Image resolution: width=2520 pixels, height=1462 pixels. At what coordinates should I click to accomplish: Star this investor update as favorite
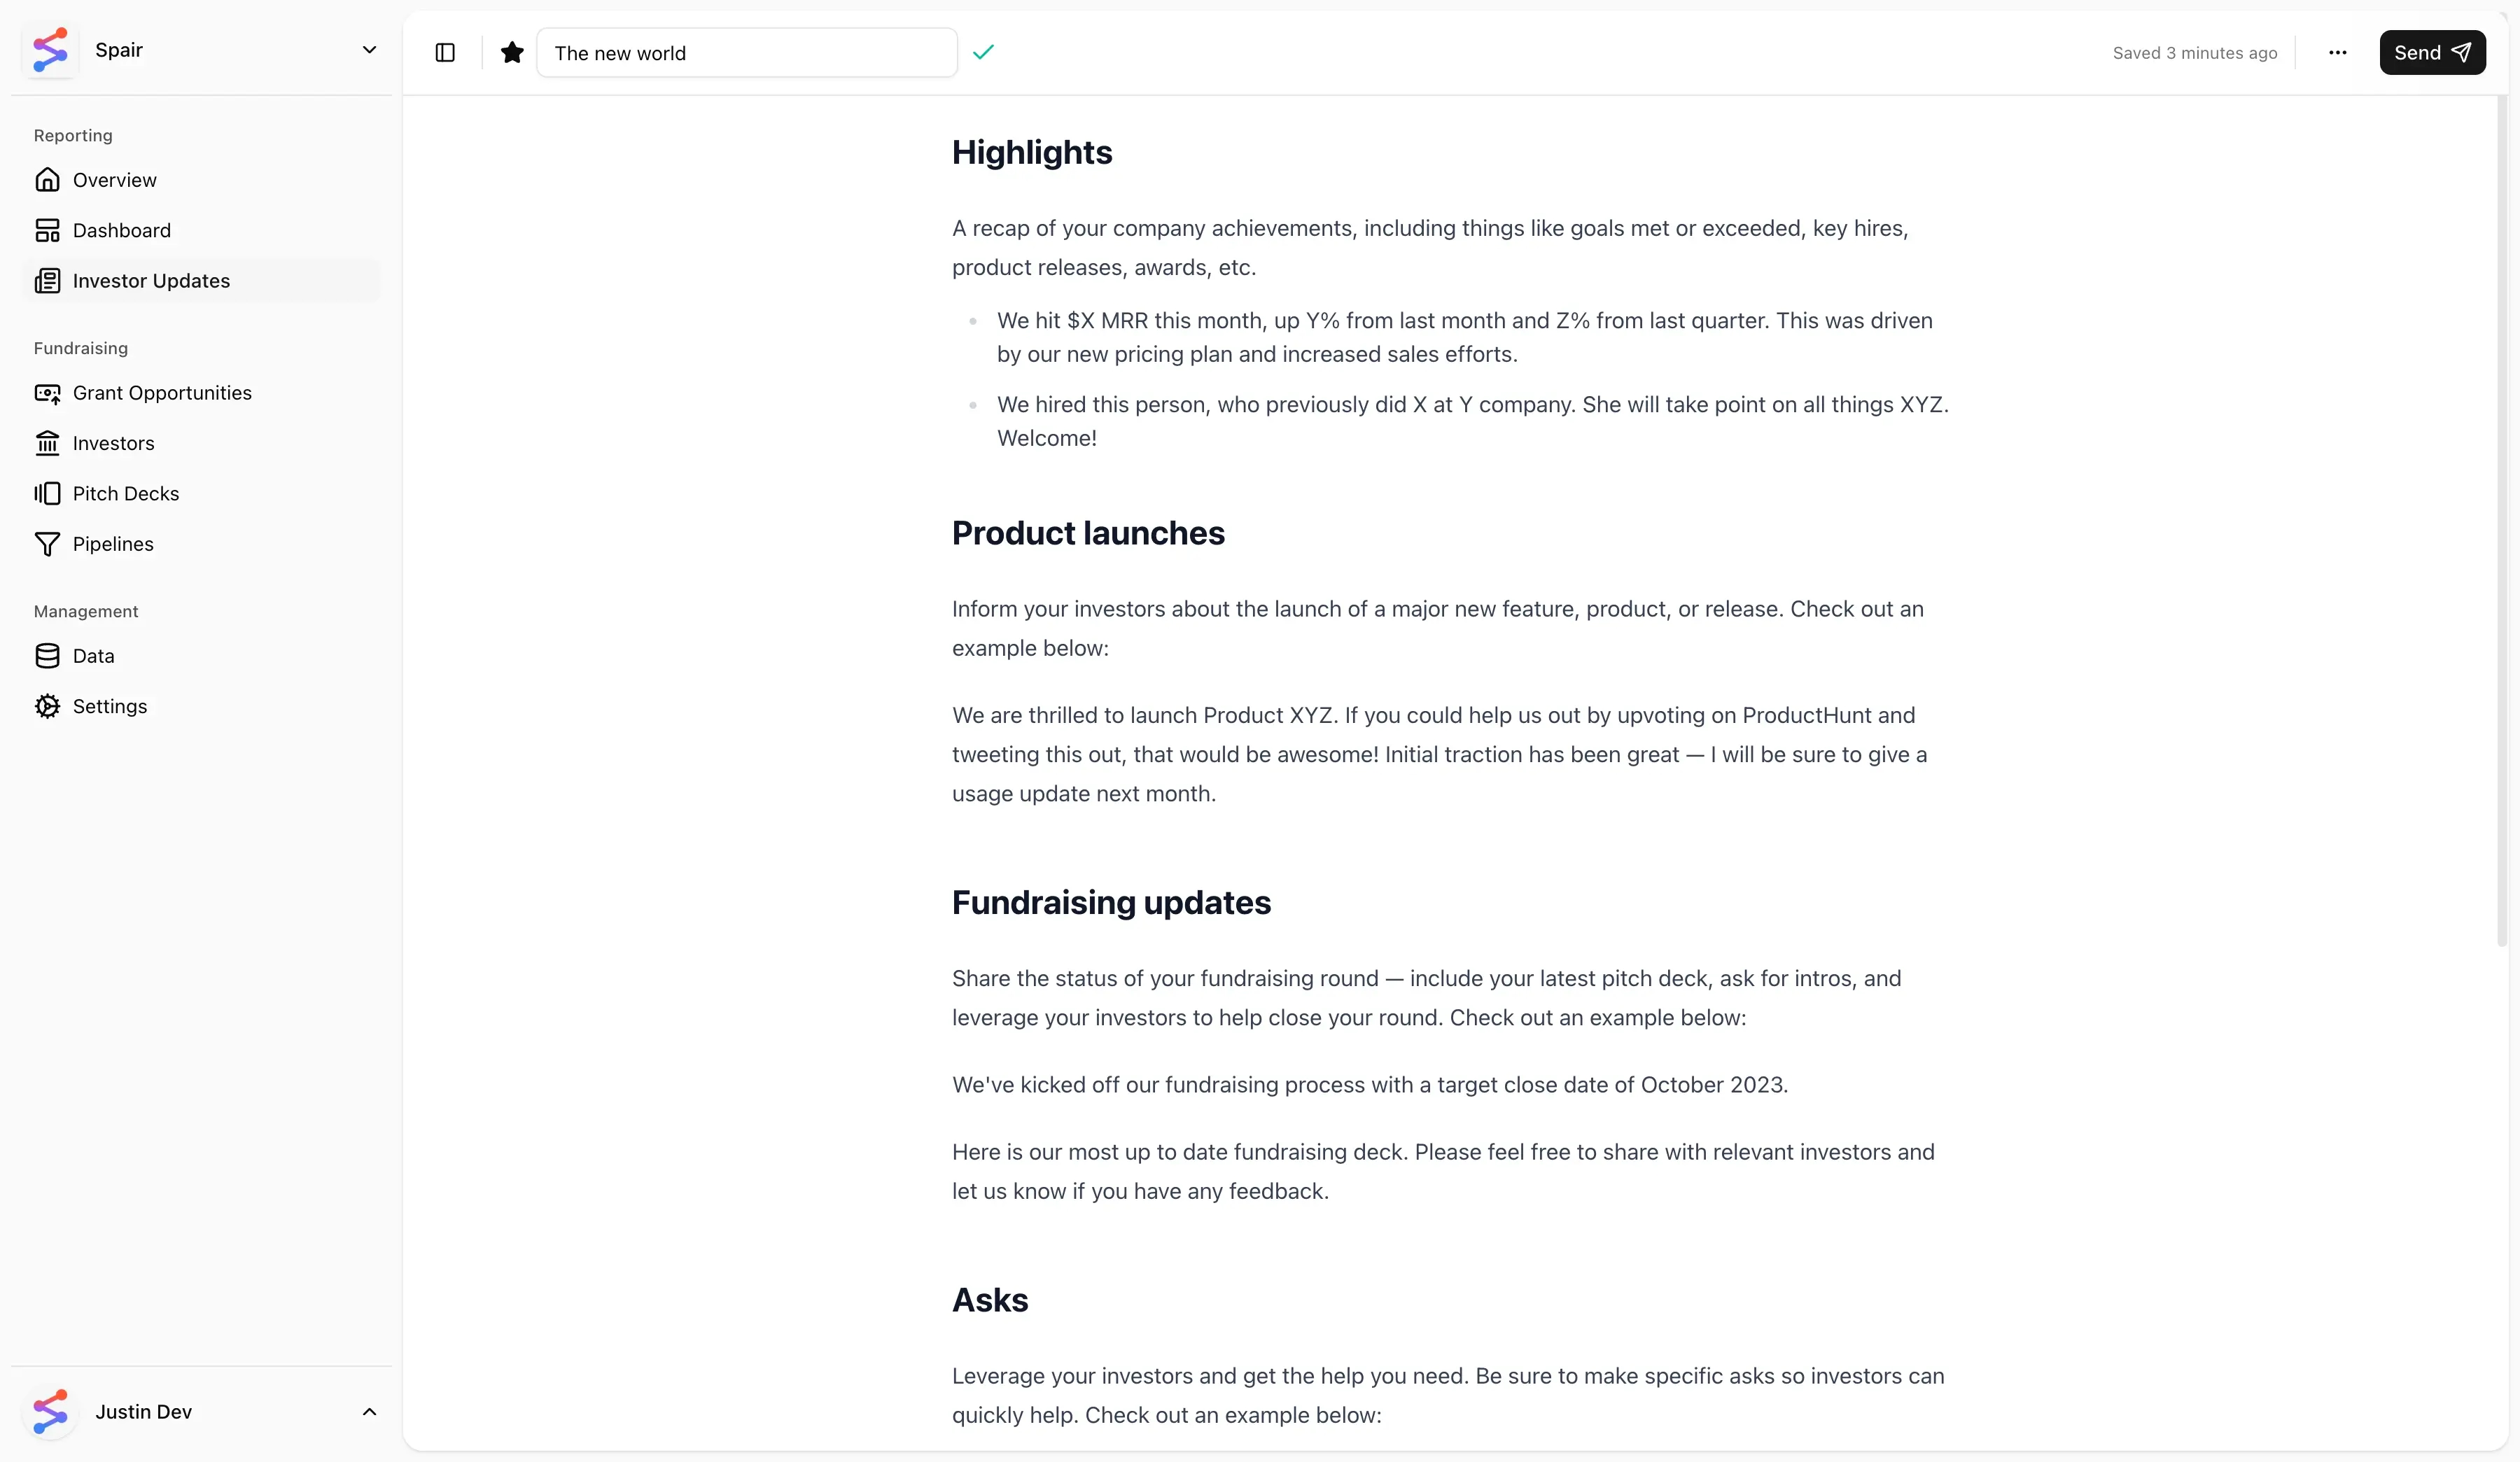point(511,53)
